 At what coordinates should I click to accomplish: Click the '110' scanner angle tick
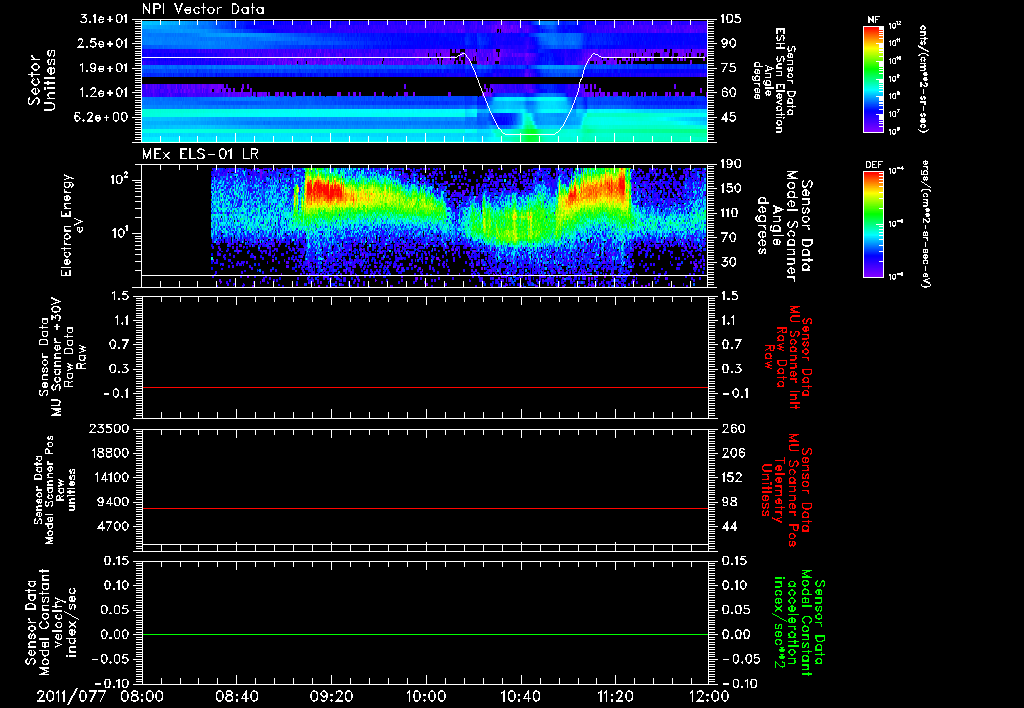click(x=731, y=213)
